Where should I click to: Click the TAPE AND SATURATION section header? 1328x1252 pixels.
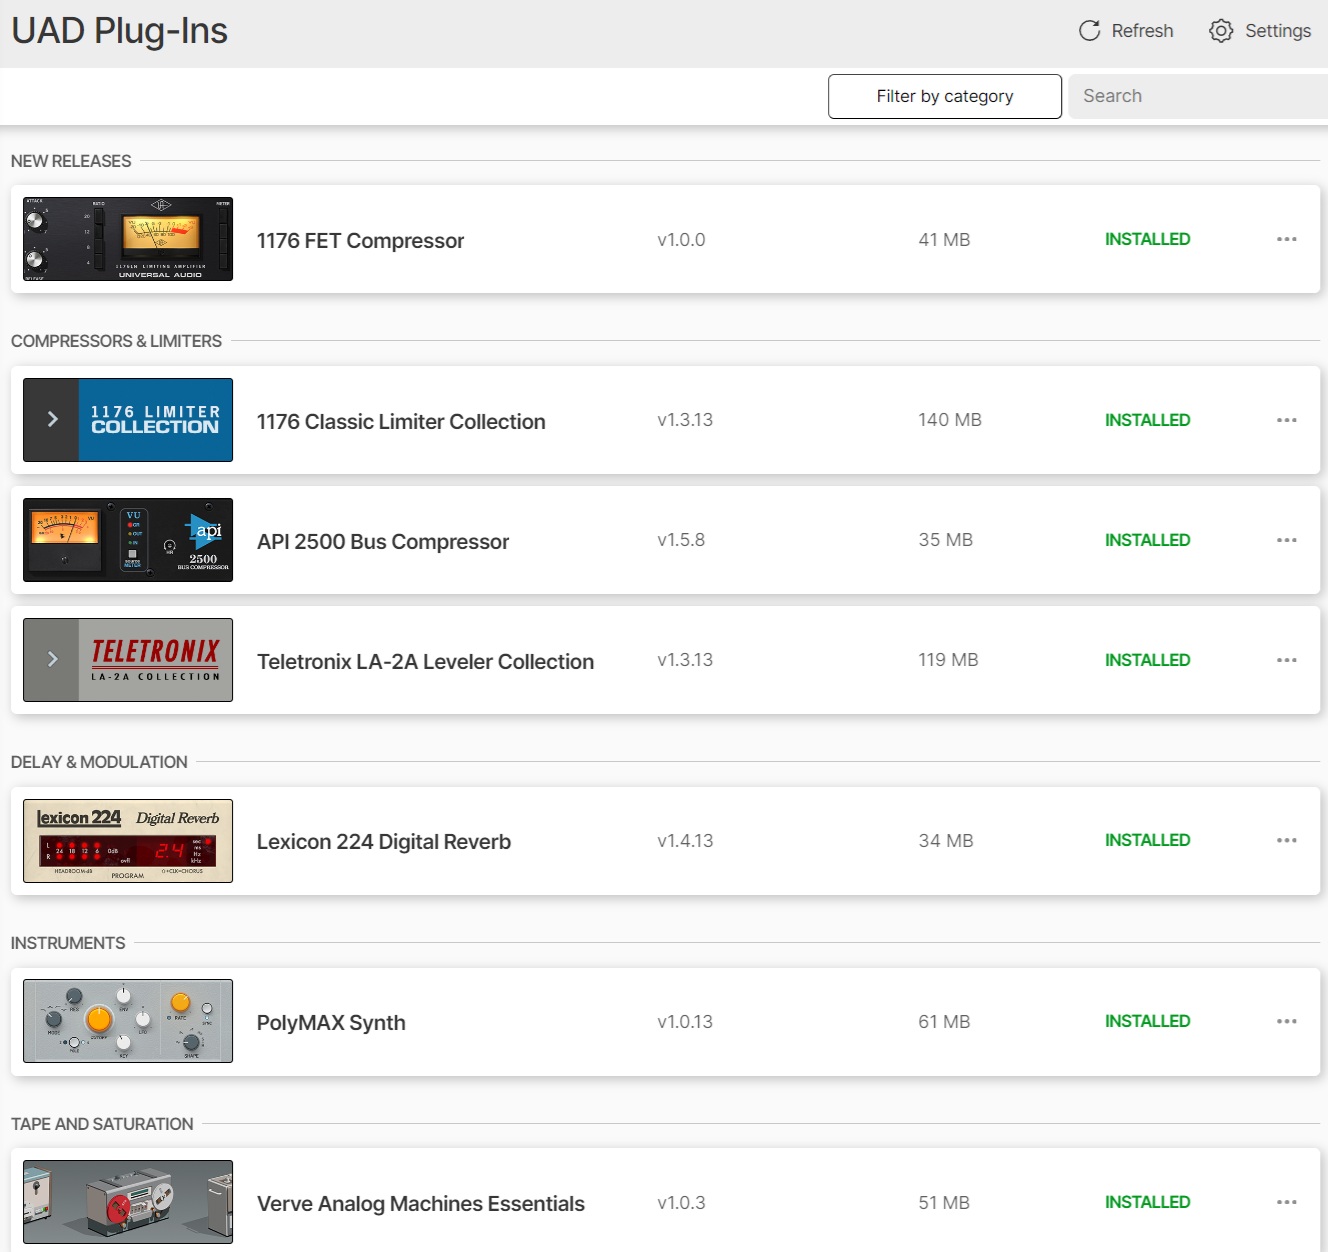(102, 1124)
